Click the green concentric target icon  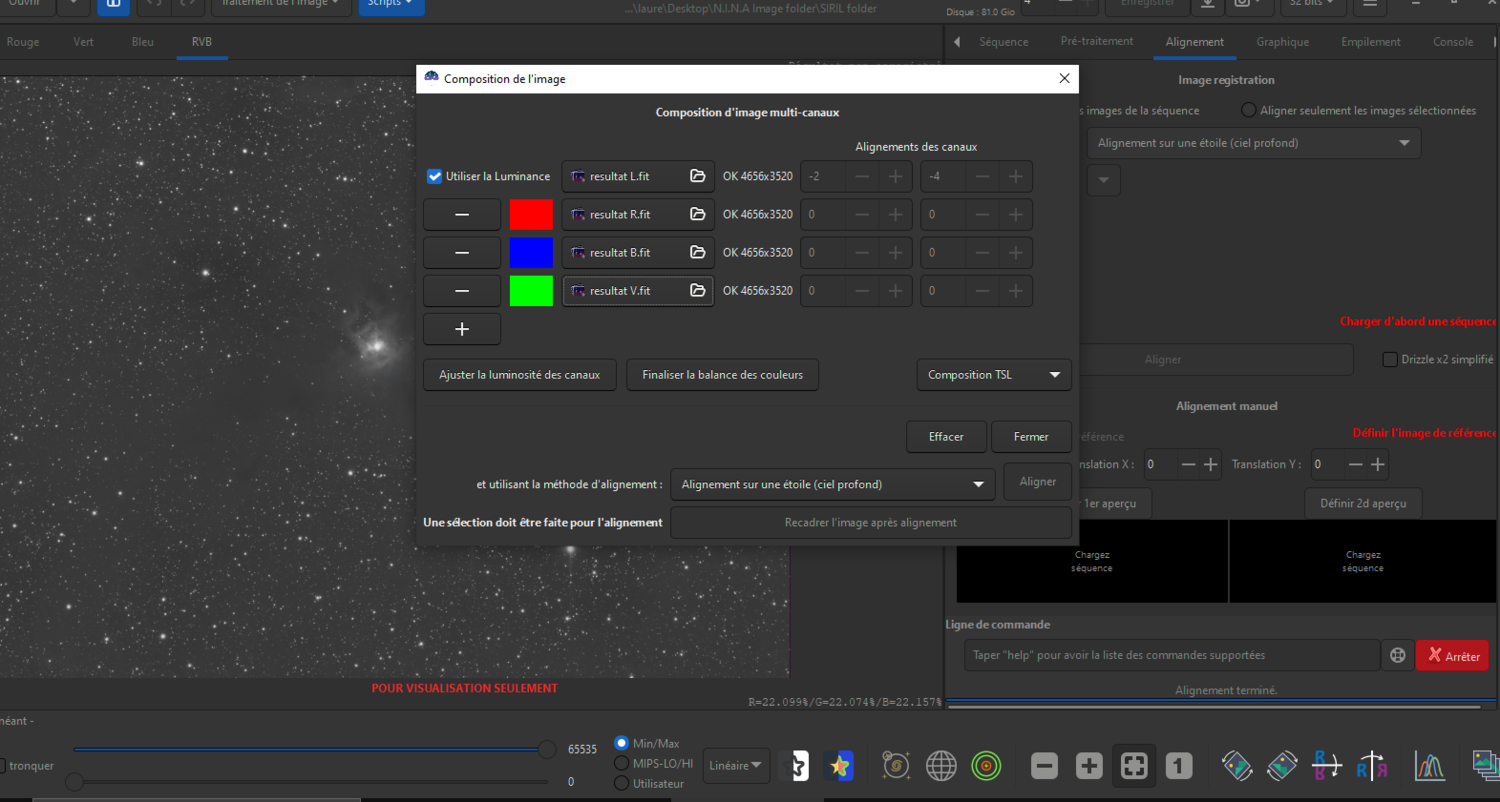[x=986, y=766]
